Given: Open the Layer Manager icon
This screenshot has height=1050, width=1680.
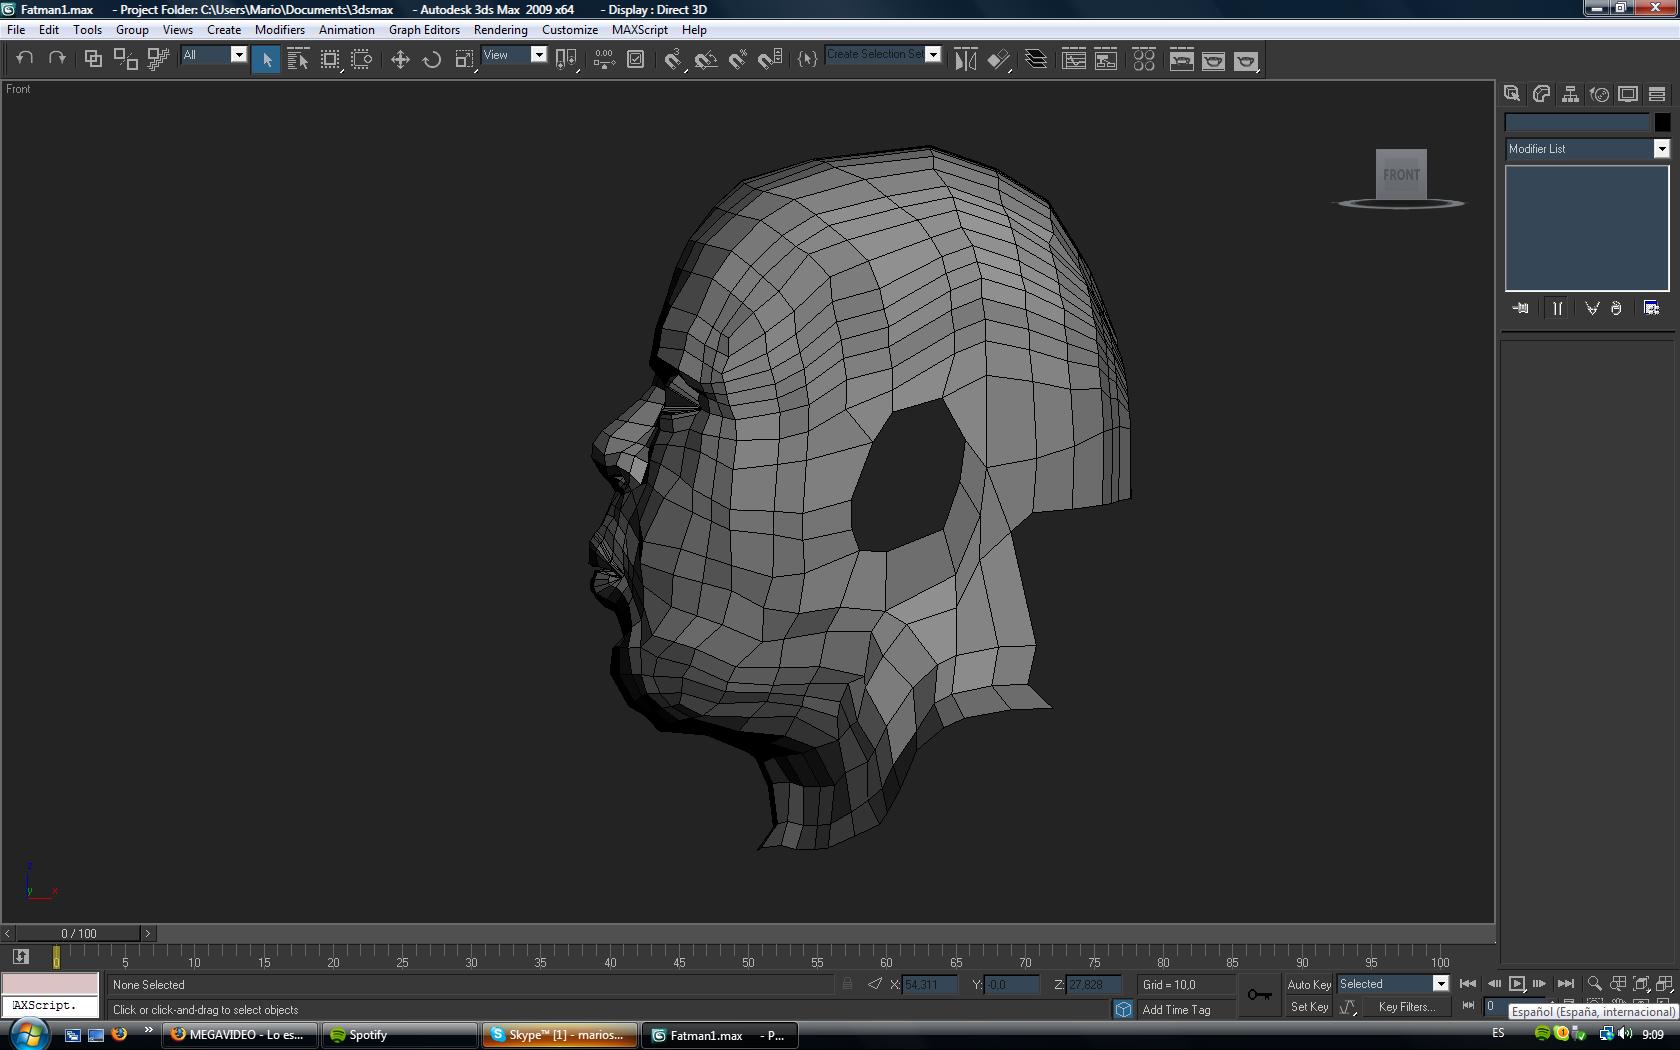Looking at the screenshot, I should [x=1036, y=60].
